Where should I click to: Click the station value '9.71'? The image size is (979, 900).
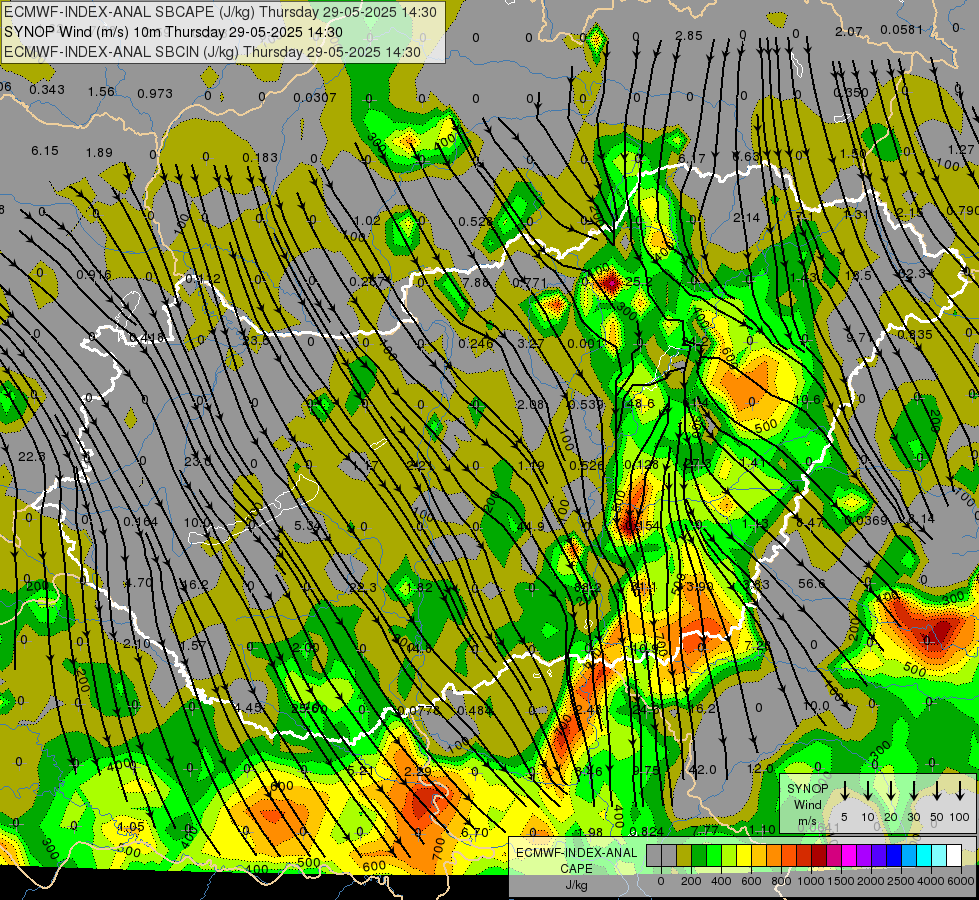860,338
